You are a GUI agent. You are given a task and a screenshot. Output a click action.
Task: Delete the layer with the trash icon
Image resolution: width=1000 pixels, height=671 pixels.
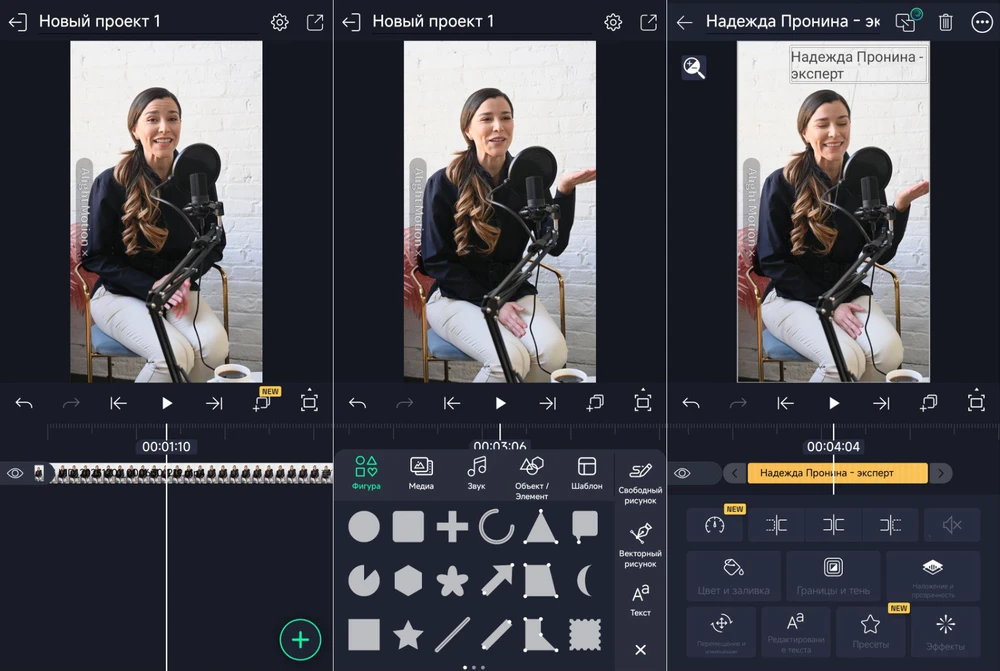[x=945, y=22]
